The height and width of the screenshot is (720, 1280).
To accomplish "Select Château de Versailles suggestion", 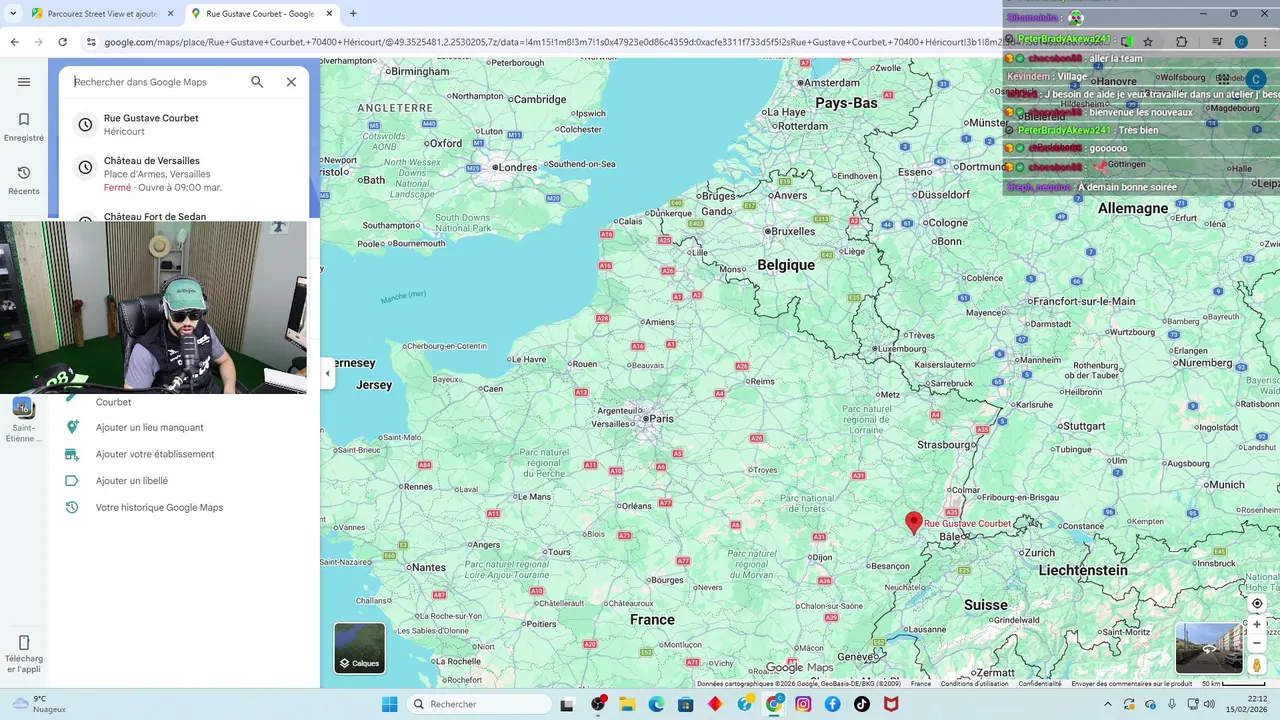I will click(183, 174).
